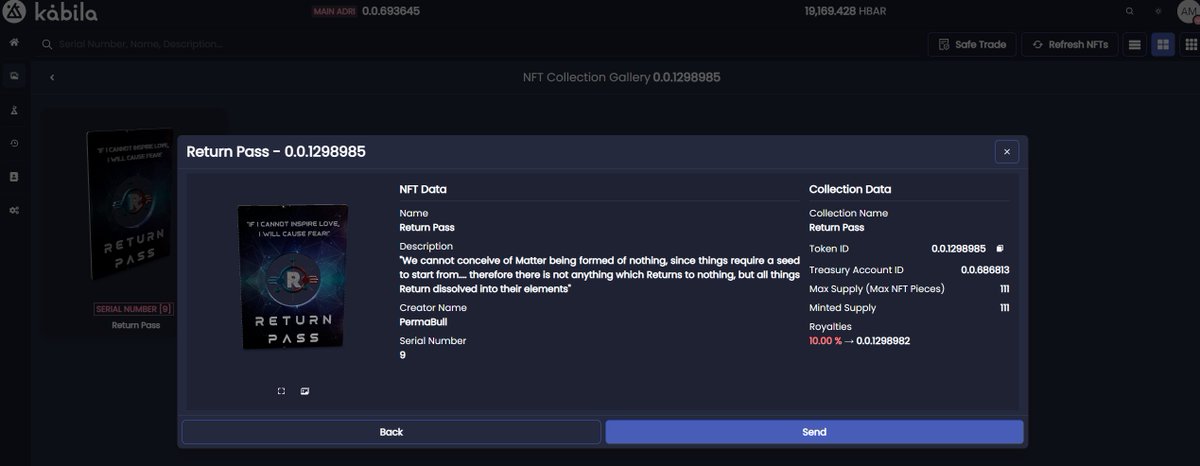The image size is (1200, 466).
Task: Open the NFT gallery sidebar icon
Action: tap(14, 76)
